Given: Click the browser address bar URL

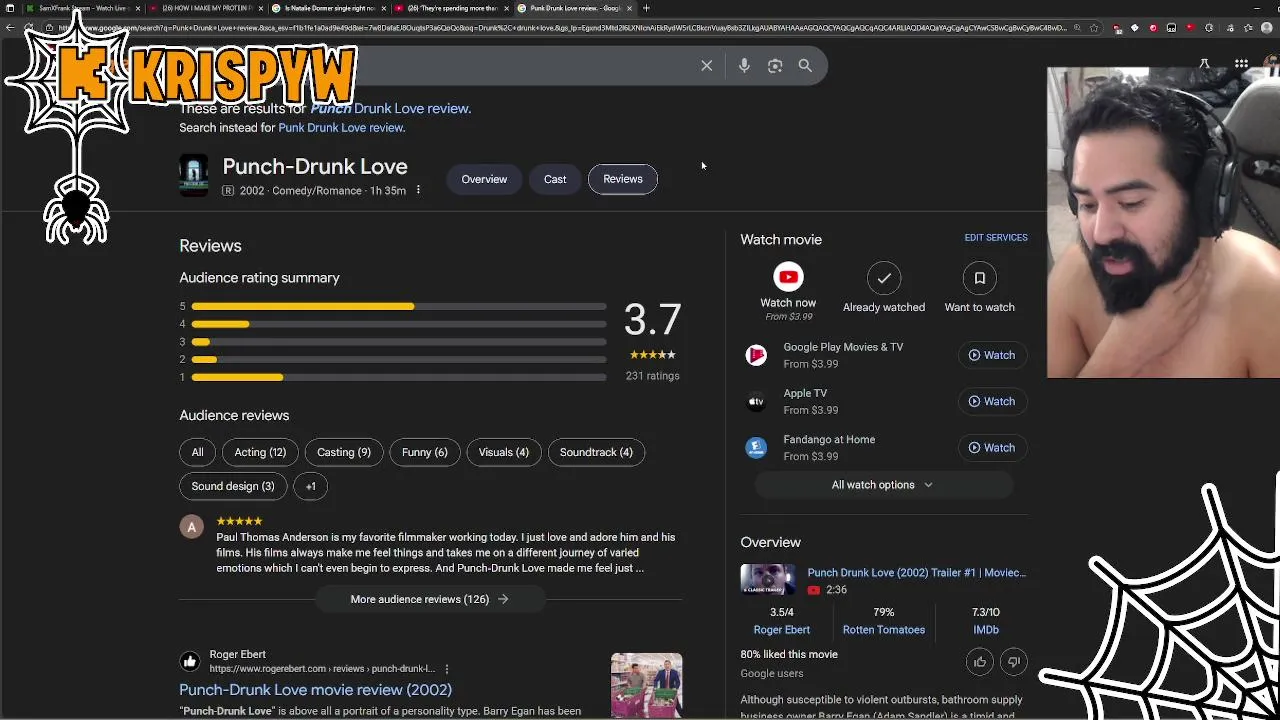Looking at the screenshot, I should pyautogui.click(x=562, y=28).
